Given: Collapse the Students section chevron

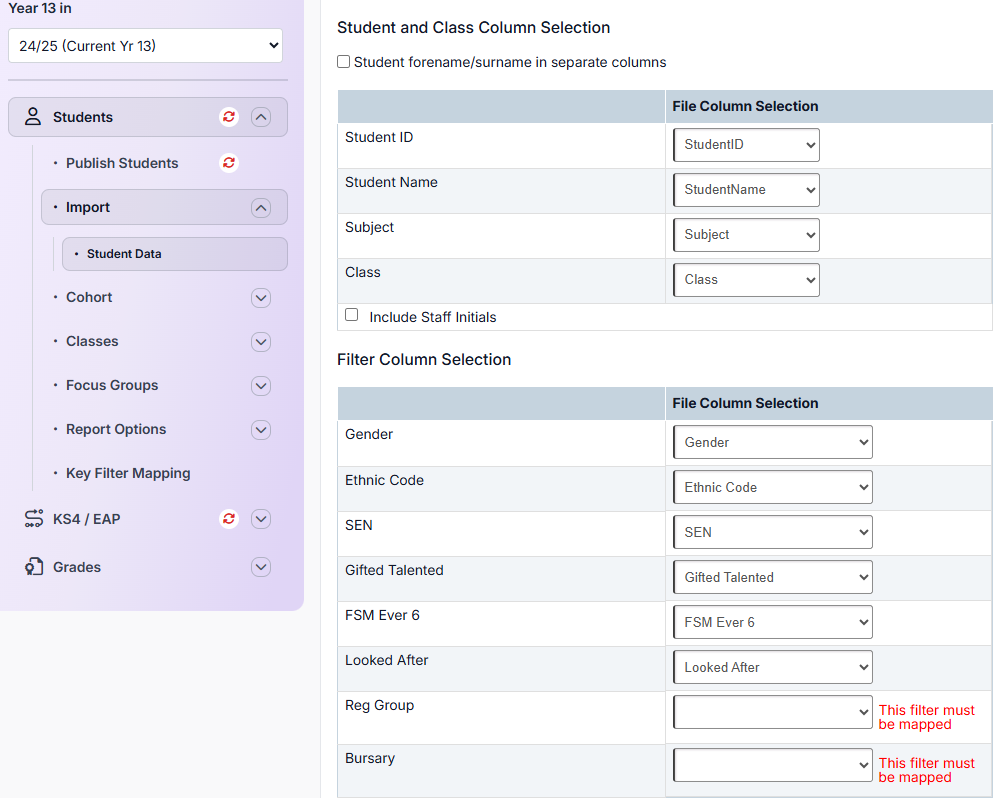Looking at the screenshot, I should click(x=261, y=117).
